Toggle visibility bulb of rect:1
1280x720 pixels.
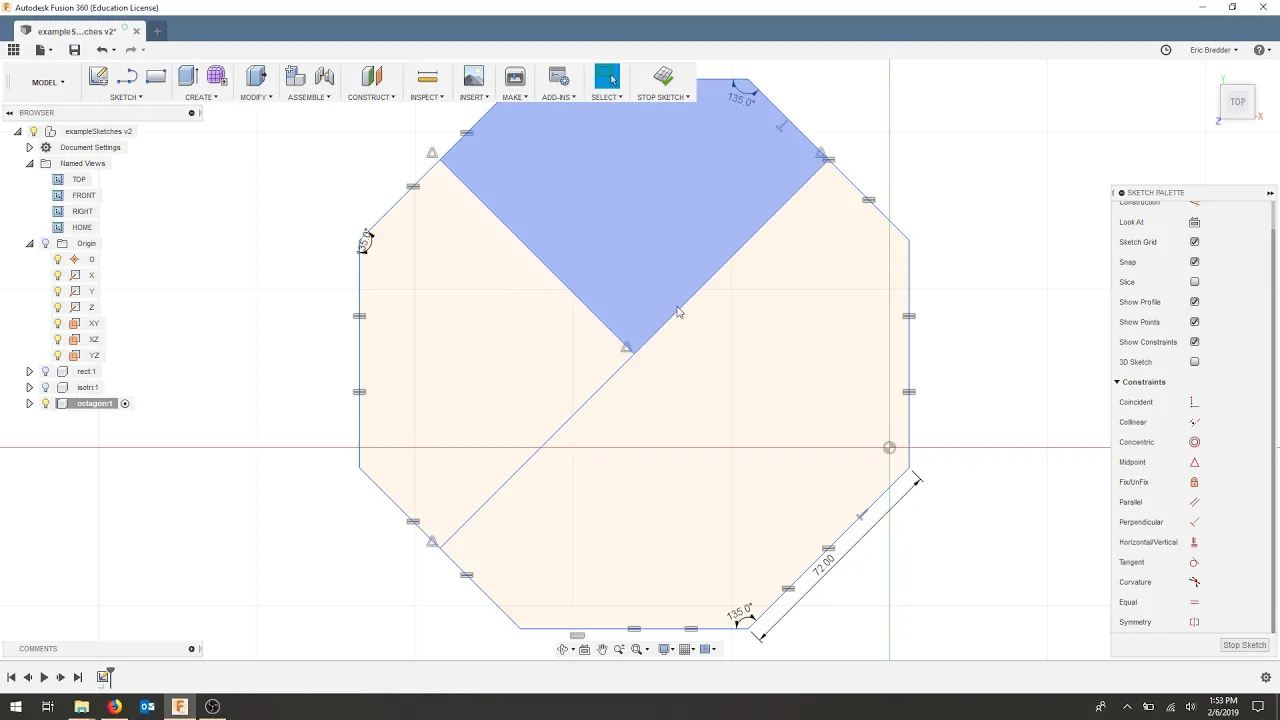click(x=45, y=371)
